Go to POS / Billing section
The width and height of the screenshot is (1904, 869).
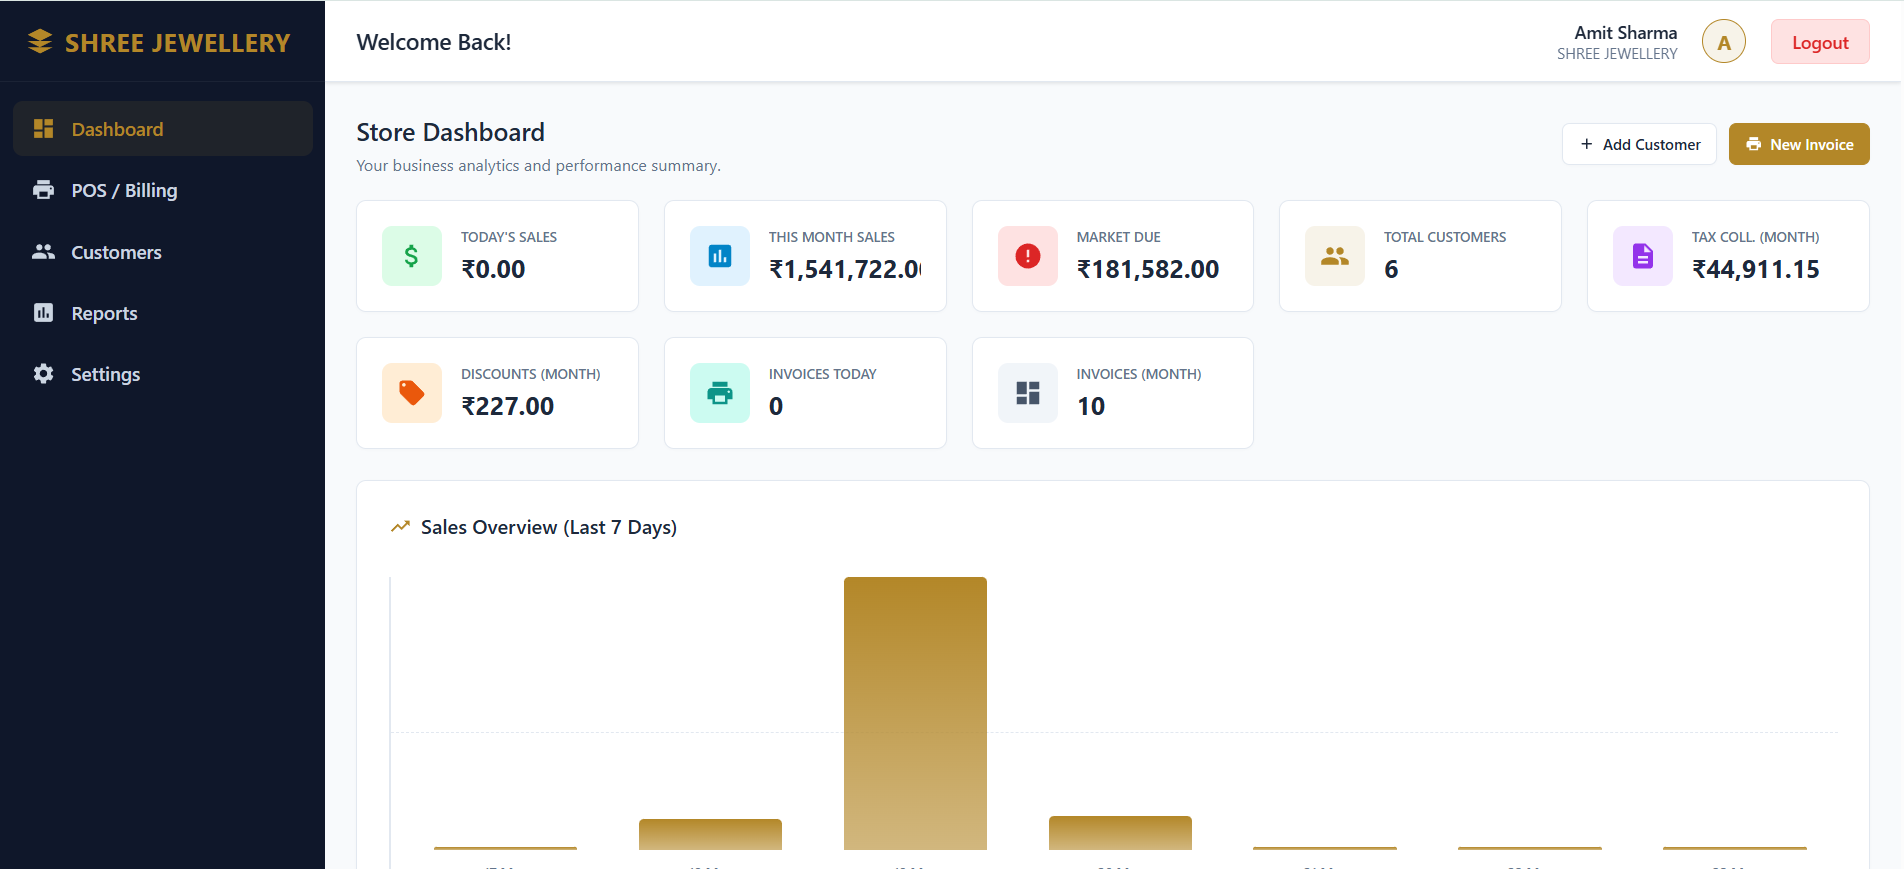click(x=163, y=190)
